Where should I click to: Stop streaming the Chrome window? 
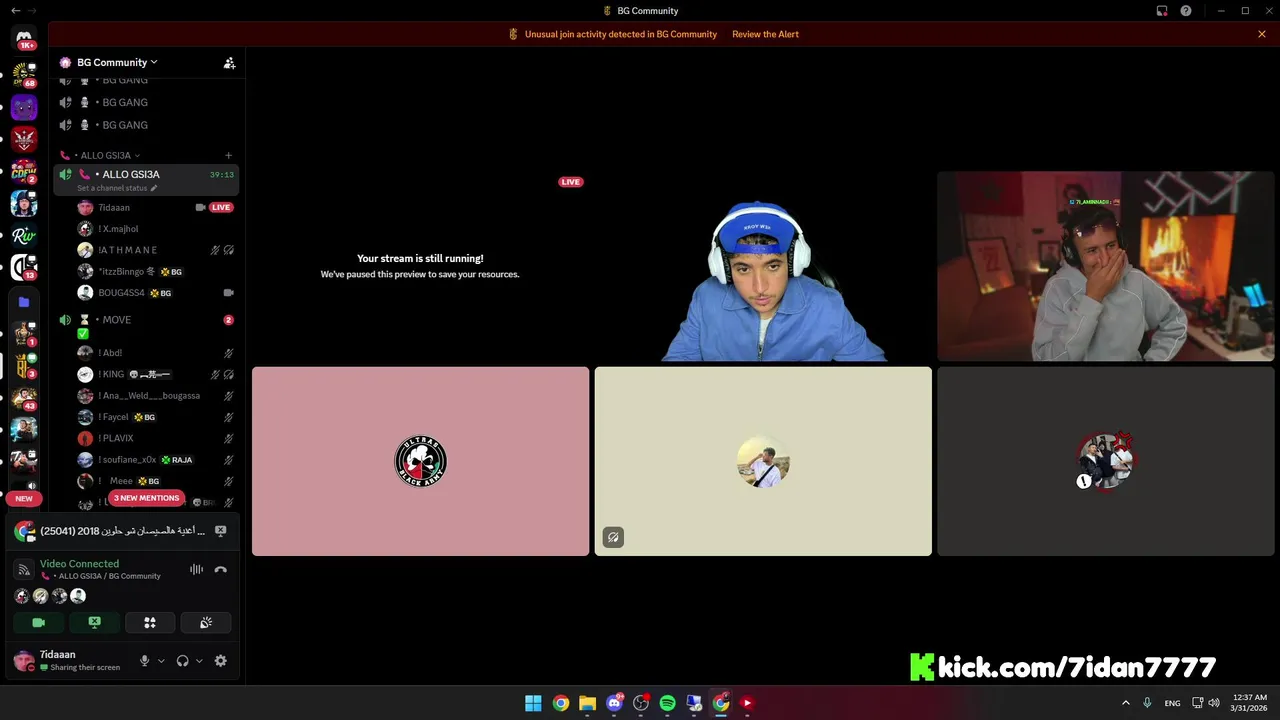click(221, 531)
